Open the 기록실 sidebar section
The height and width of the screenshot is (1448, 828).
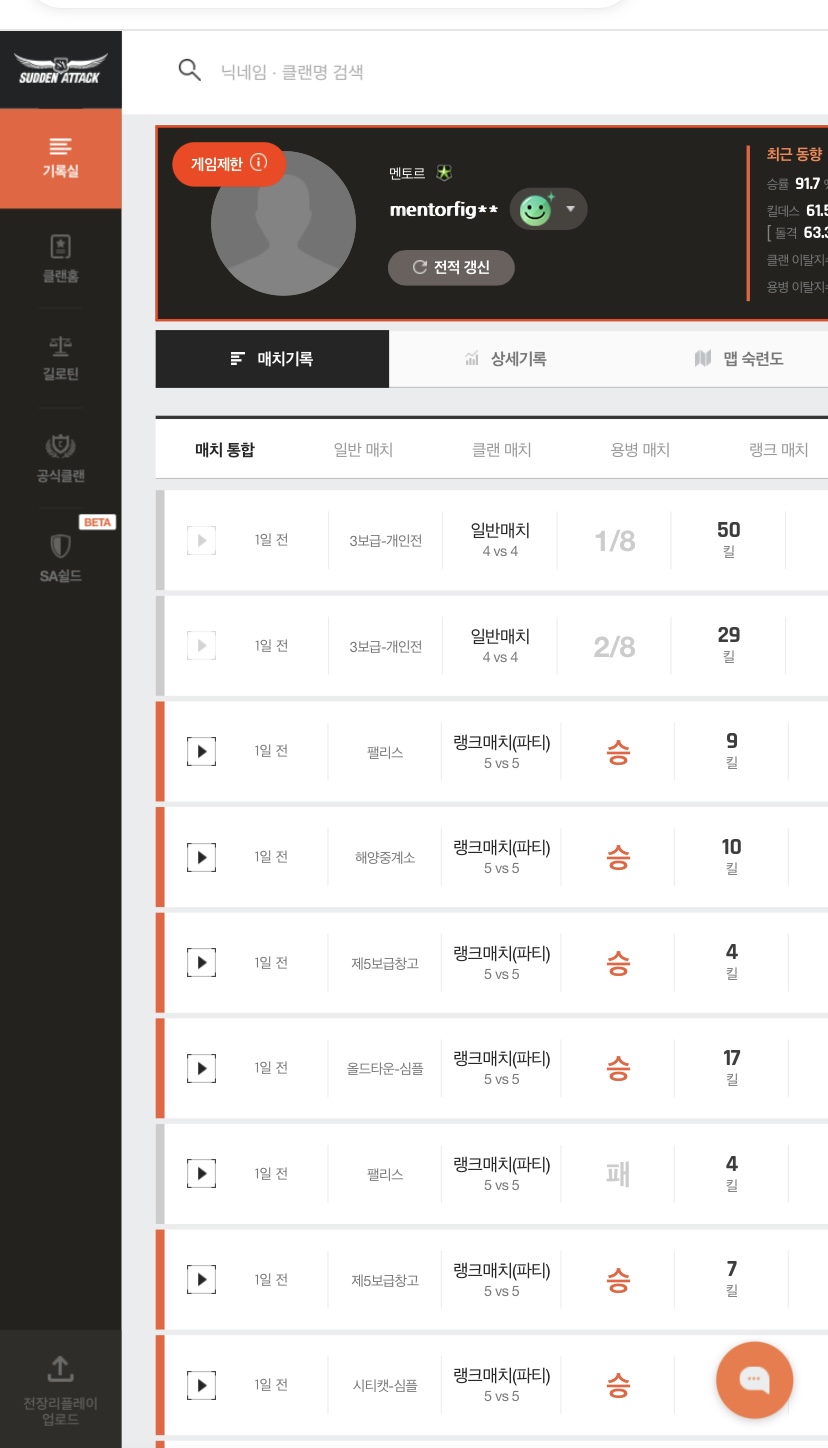click(60, 158)
